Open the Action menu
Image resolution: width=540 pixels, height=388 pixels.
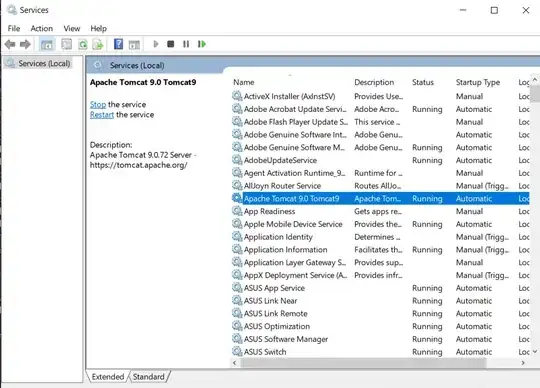42,29
